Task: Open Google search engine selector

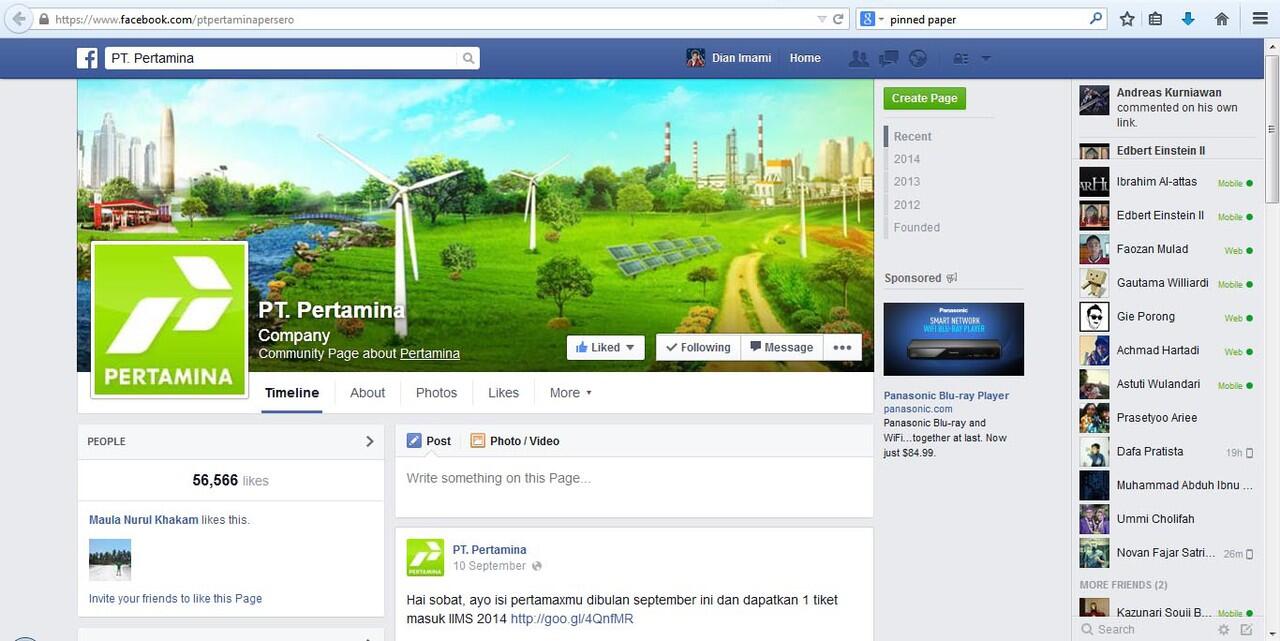Action: [872, 19]
